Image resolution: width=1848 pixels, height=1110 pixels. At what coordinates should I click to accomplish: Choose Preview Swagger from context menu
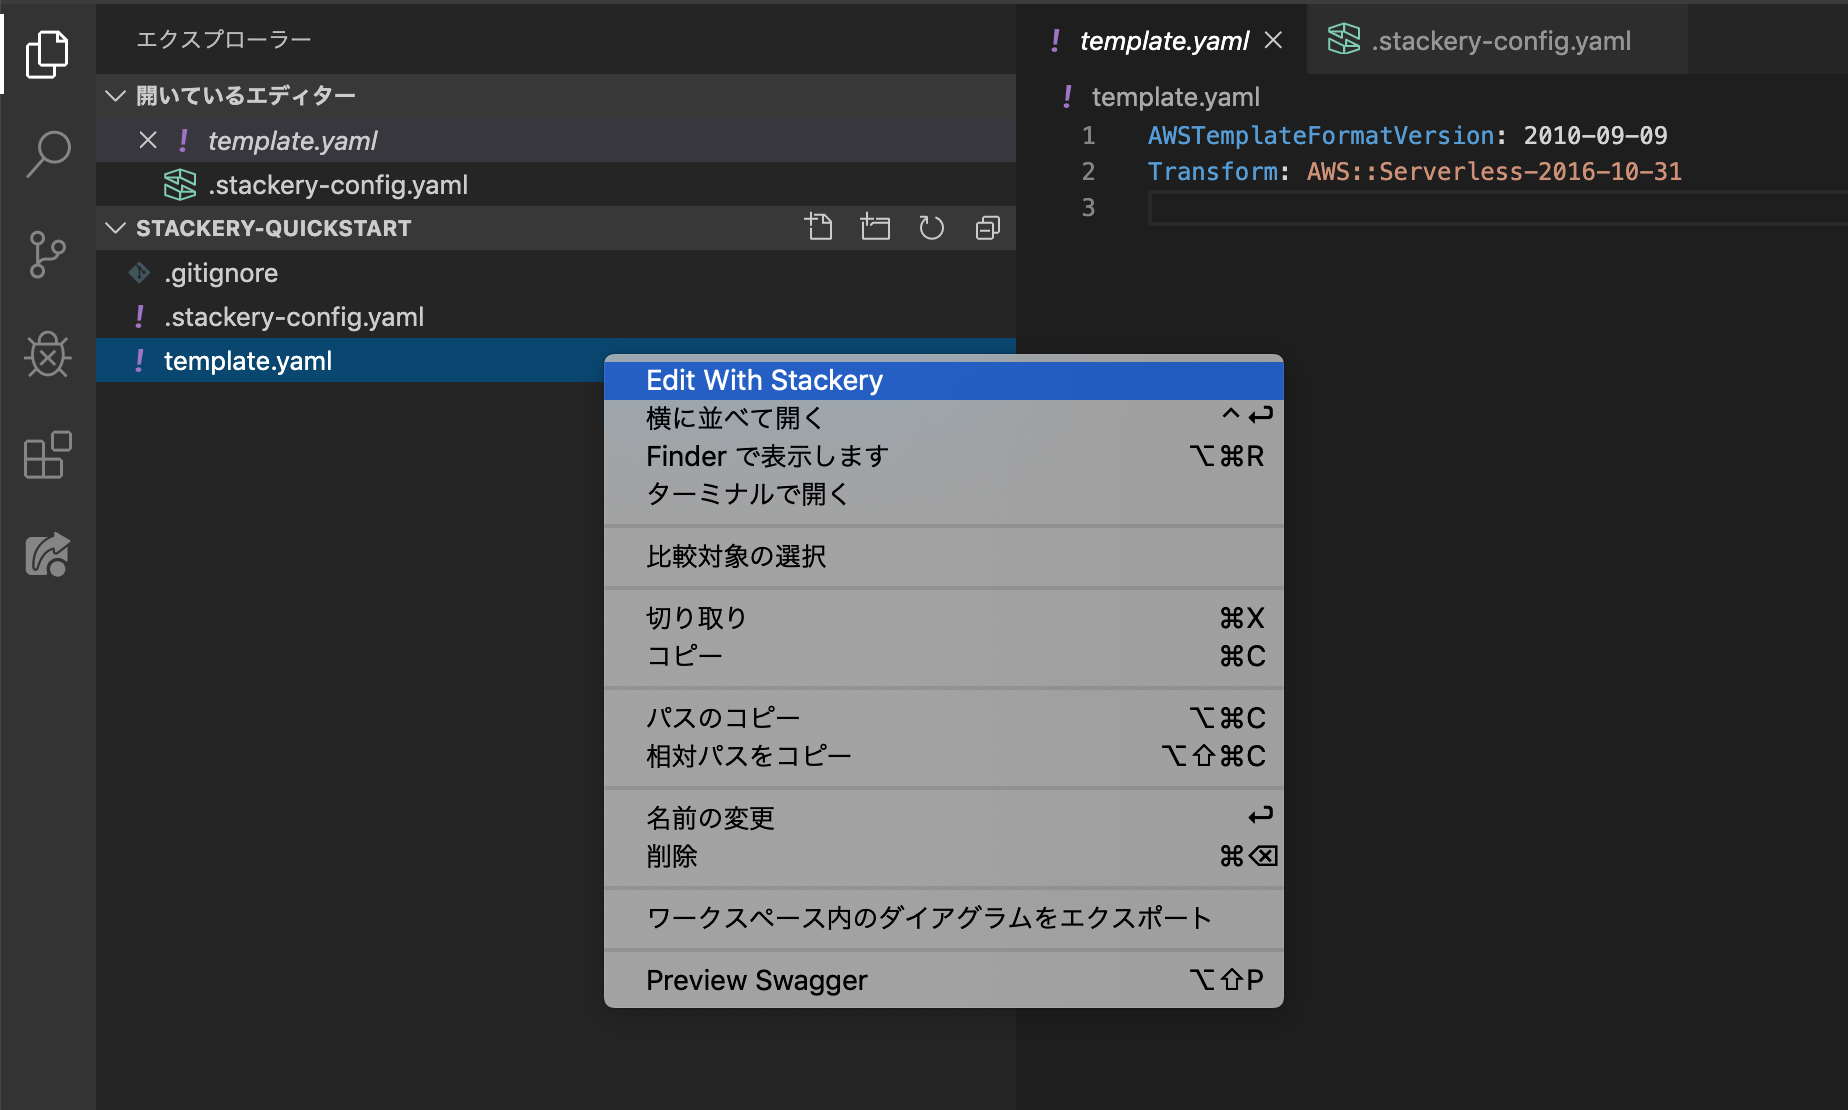(943, 980)
